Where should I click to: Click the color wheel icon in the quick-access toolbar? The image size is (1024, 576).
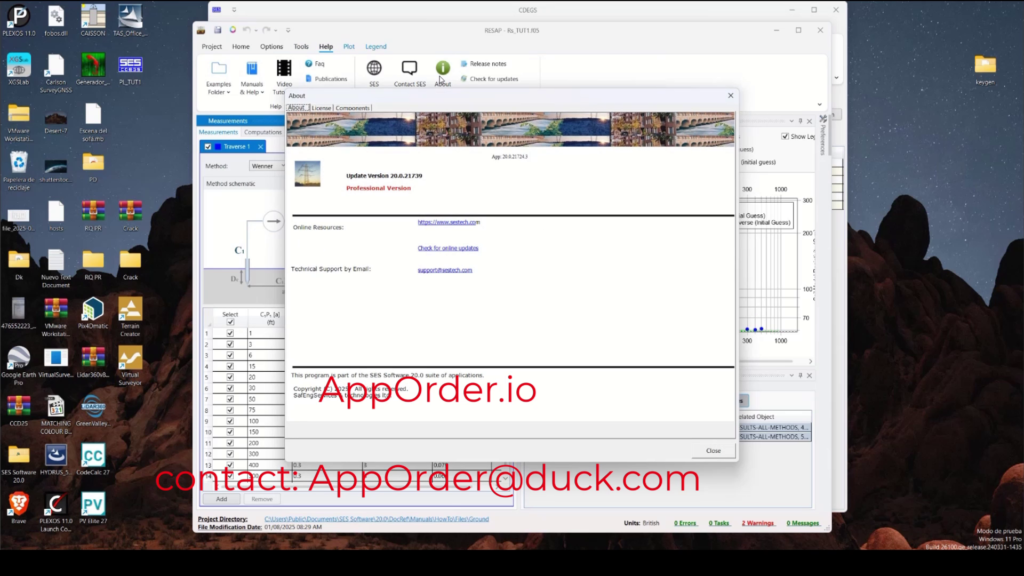pyautogui.click(x=232, y=30)
